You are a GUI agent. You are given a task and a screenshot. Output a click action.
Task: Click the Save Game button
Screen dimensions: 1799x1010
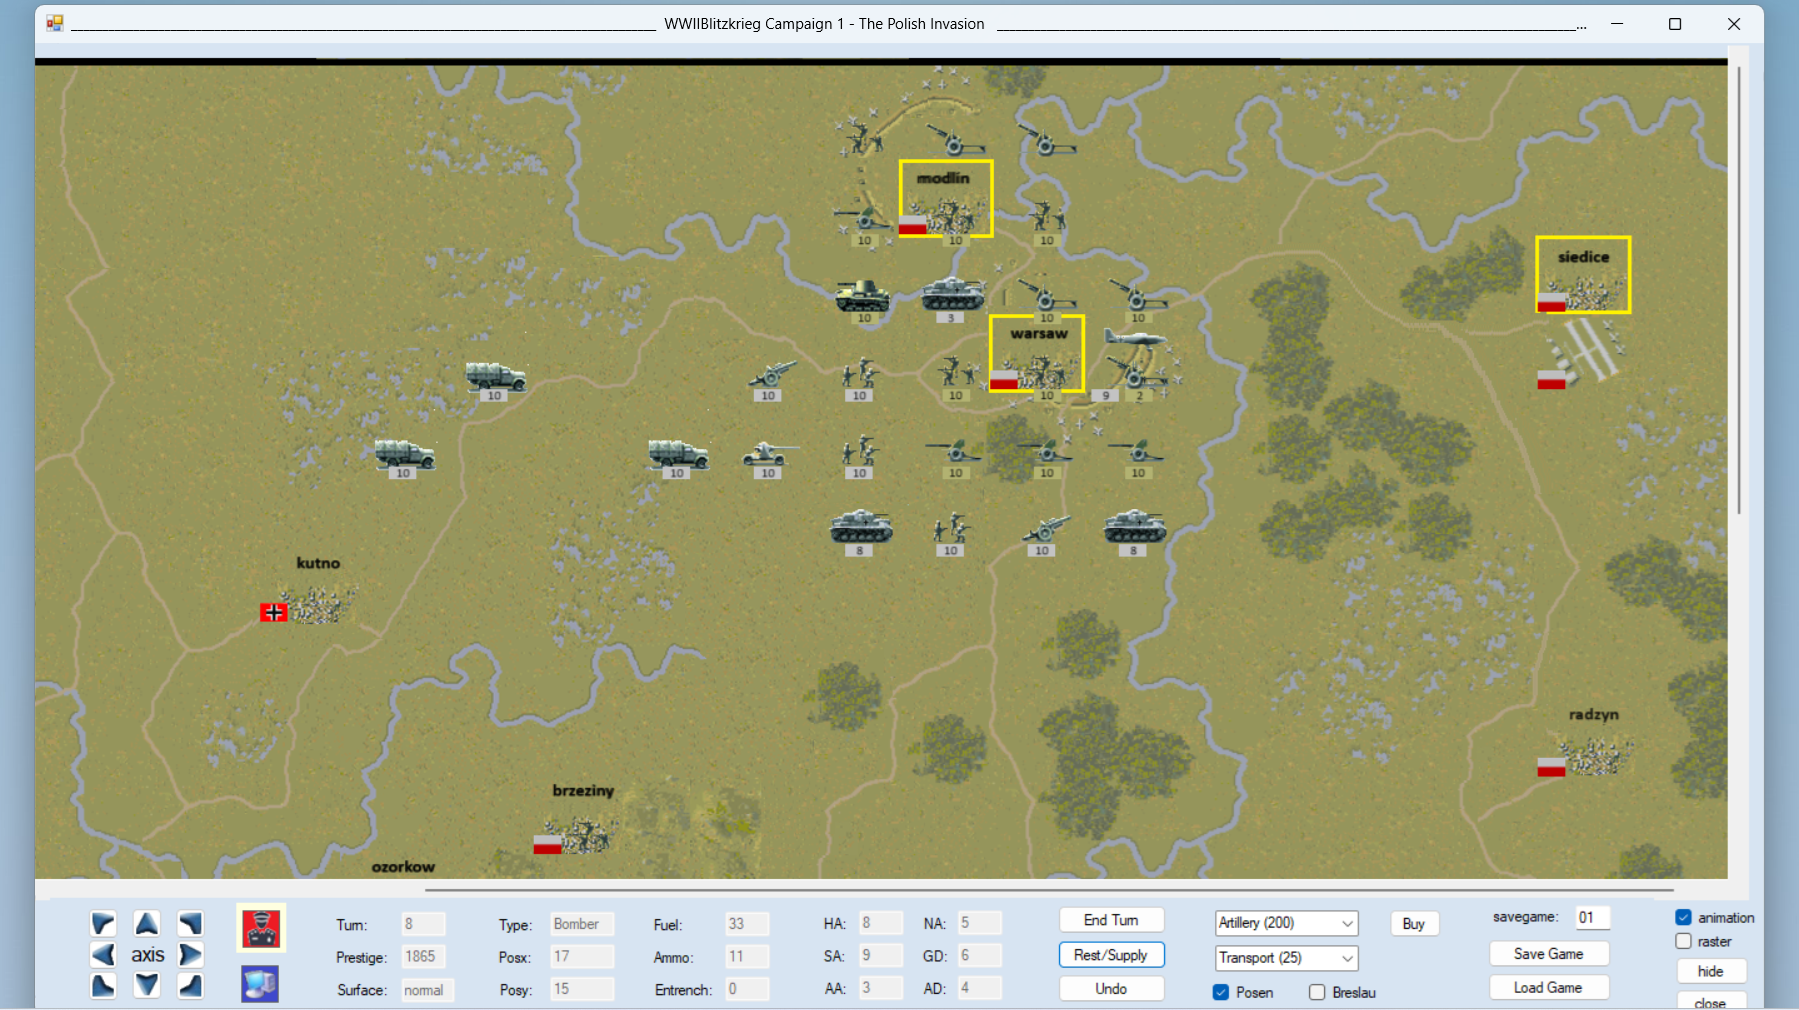[1548, 954]
